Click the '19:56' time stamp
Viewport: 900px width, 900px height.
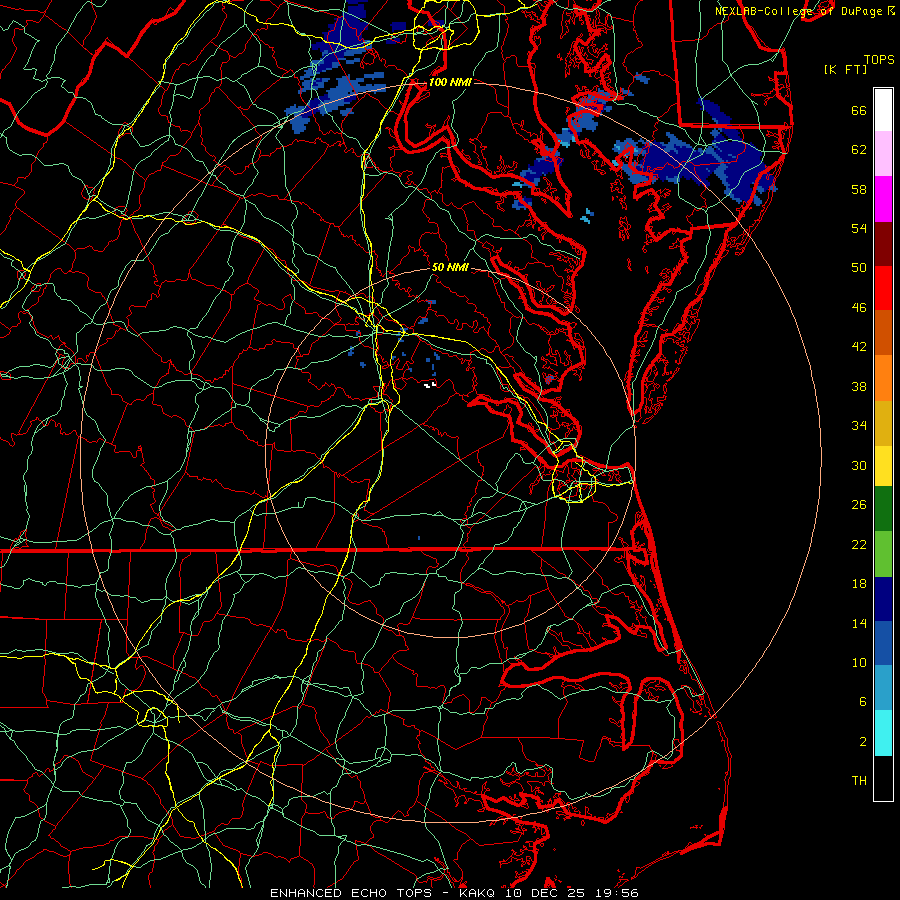(x=619, y=893)
